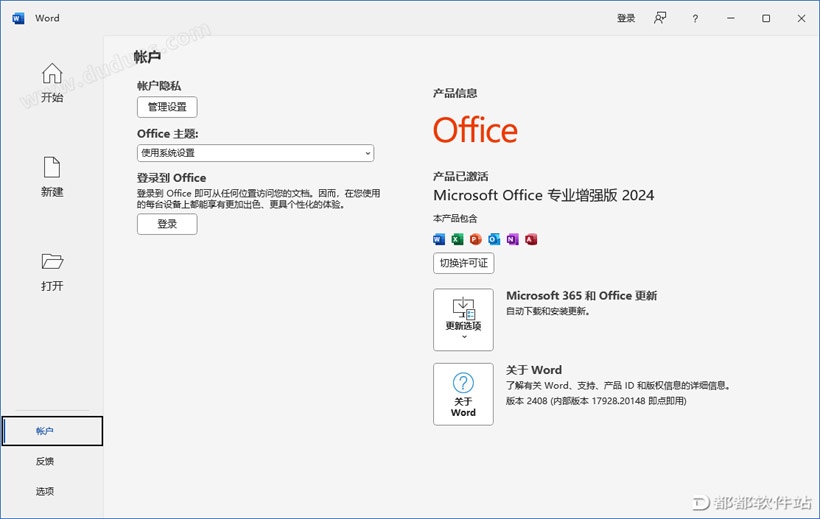Open the 新建 (New) document page
This screenshot has width=820, height=519.
coord(52,177)
